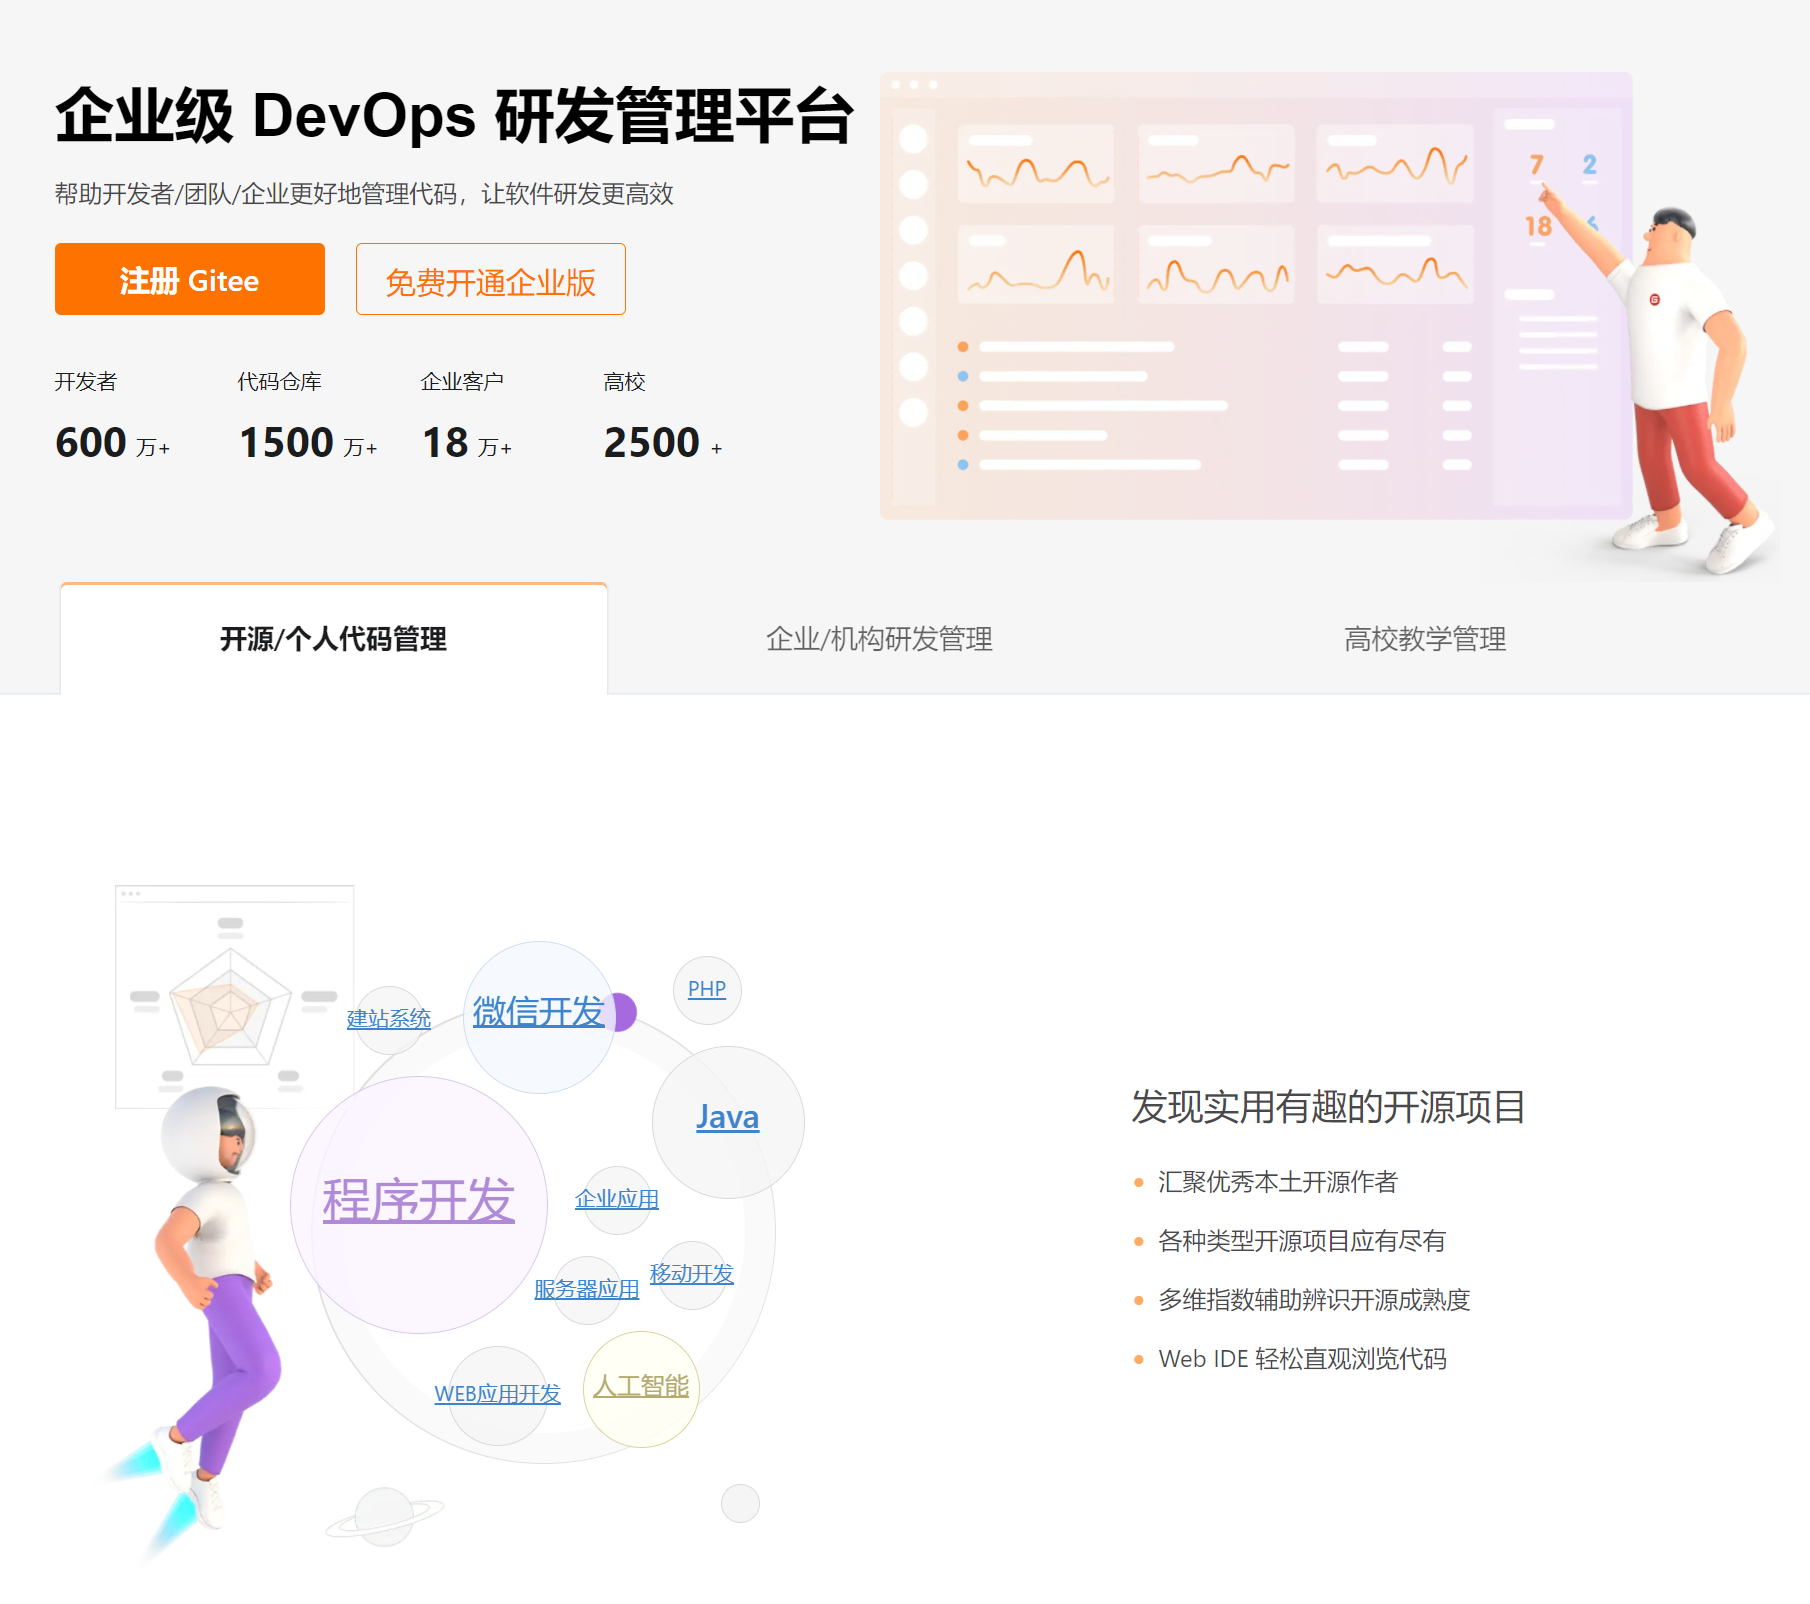Click the 发现实用有趣的开源项目 heading
The image size is (1810, 1604).
[1329, 1107]
